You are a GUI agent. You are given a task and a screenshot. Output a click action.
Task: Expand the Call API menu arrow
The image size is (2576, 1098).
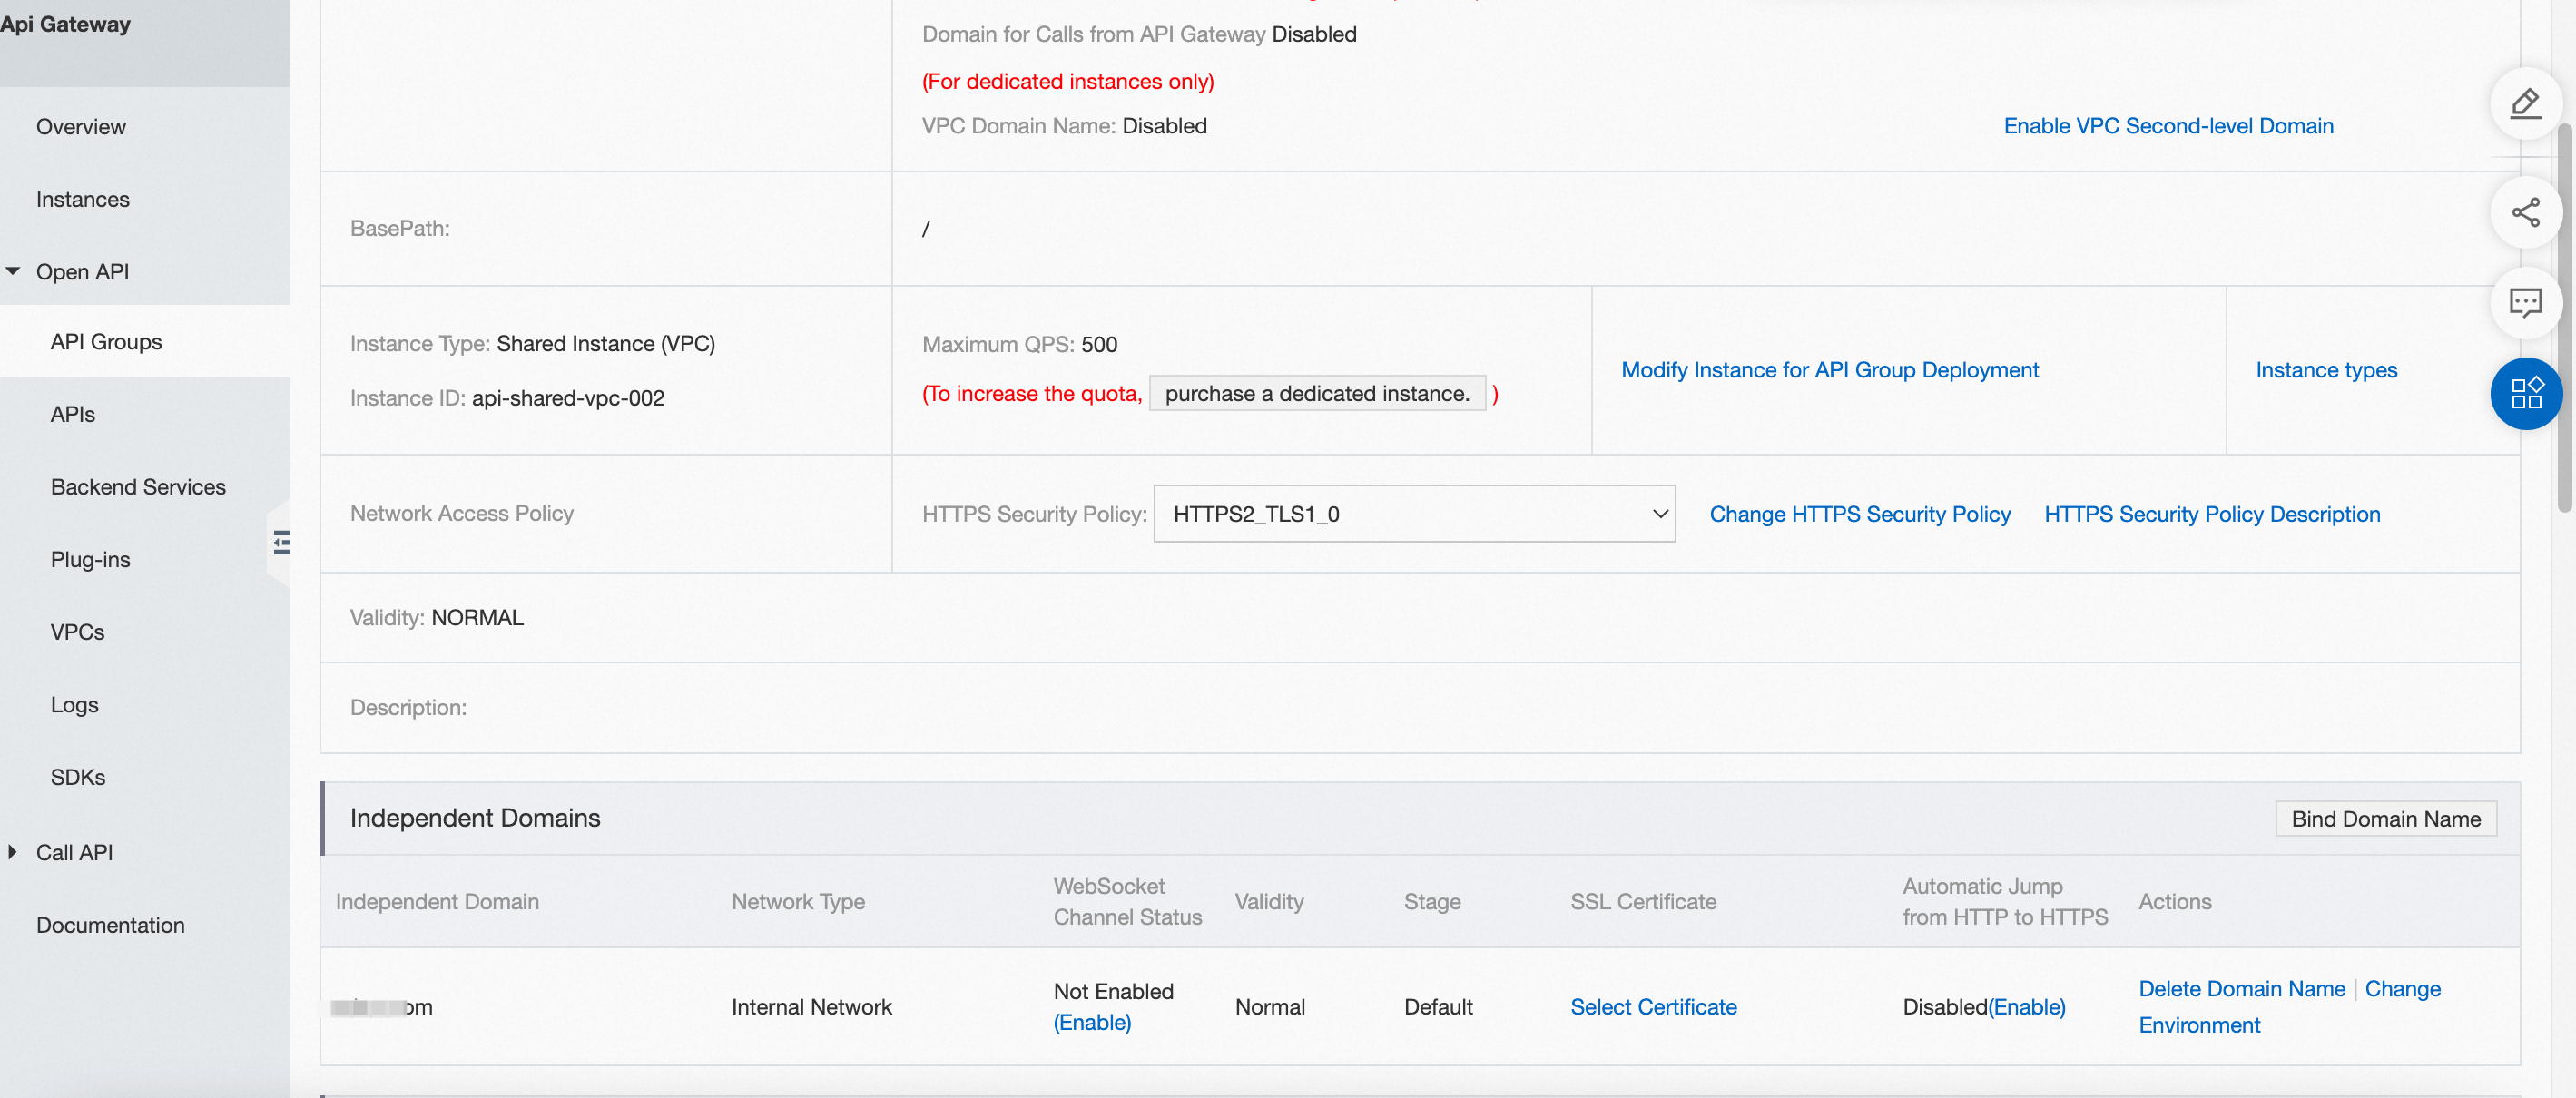click(13, 852)
